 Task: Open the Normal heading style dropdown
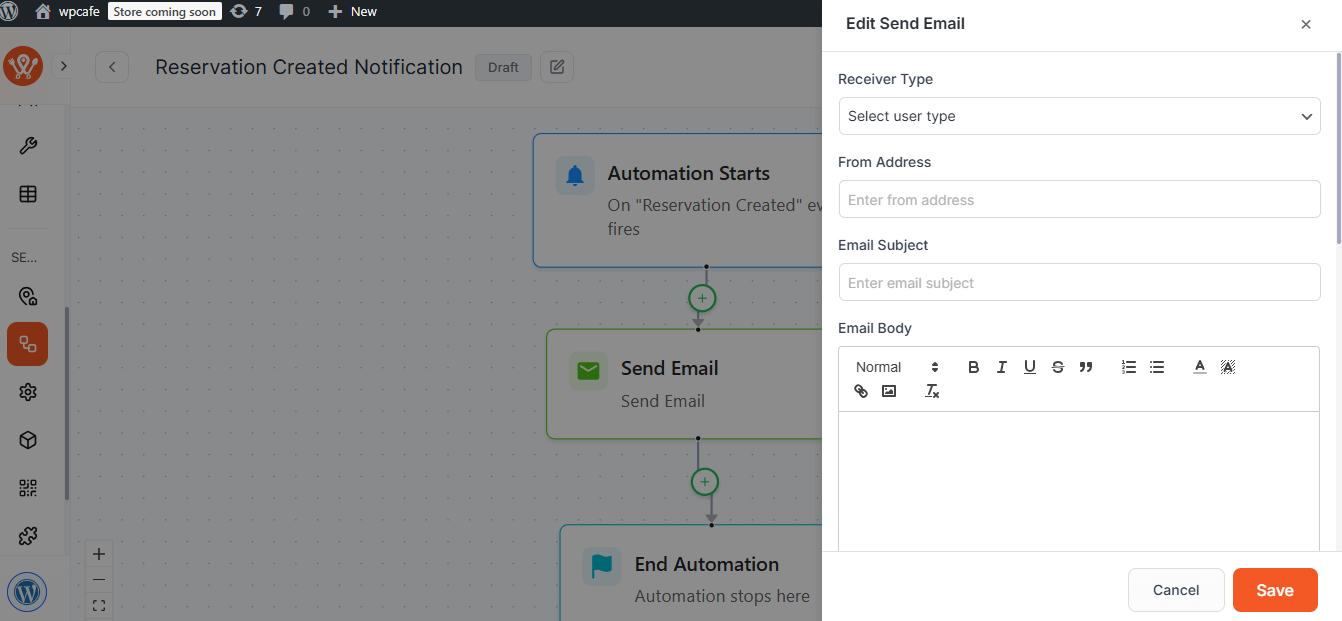[897, 367]
